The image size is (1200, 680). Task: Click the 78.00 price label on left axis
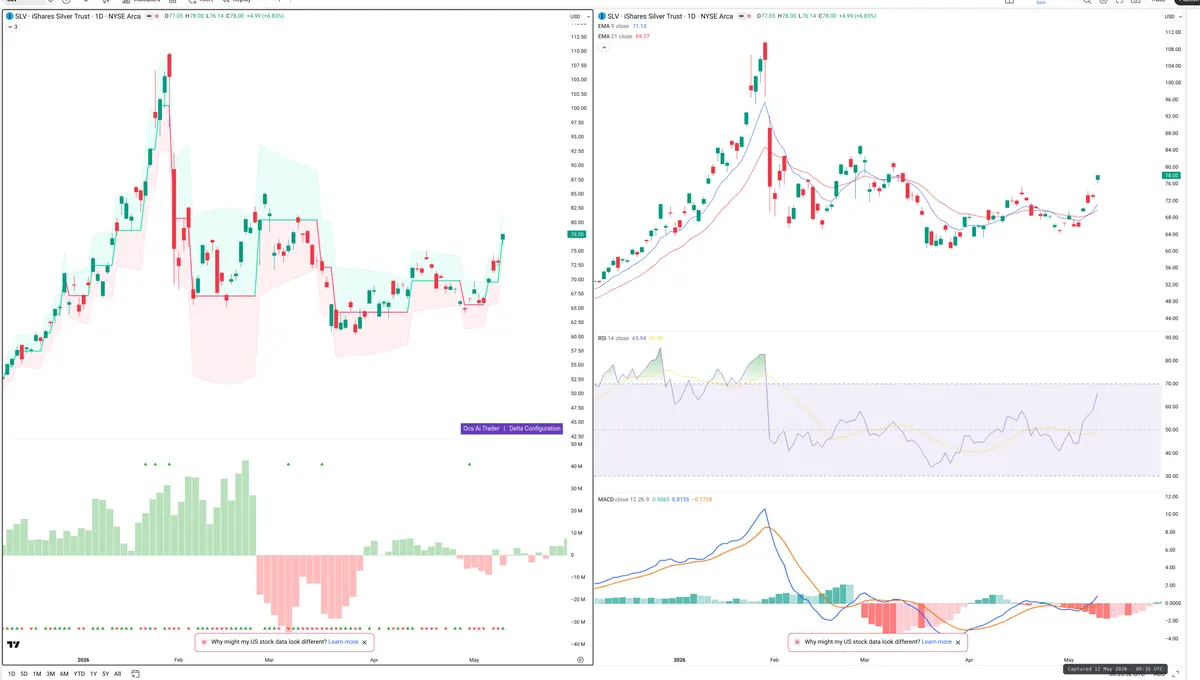[x=577, y=234]
